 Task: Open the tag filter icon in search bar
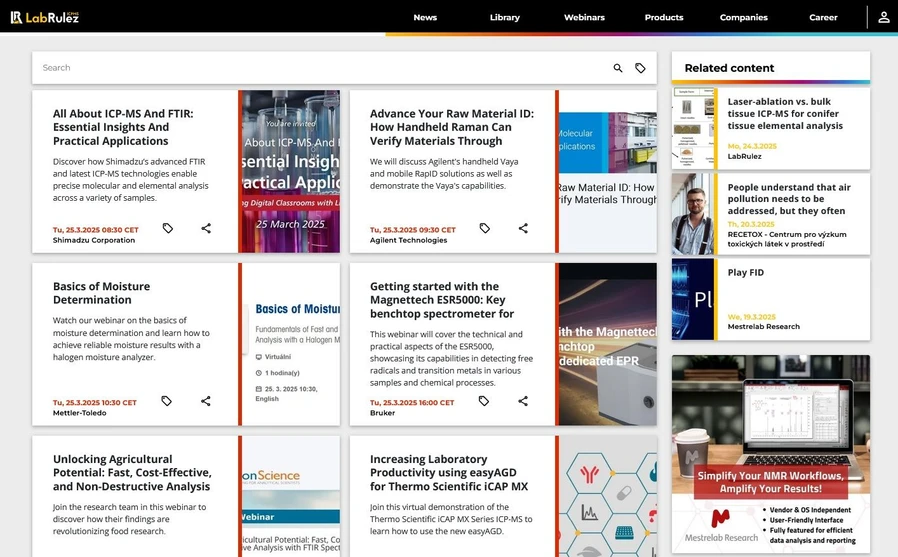click(x=640, y=68)
